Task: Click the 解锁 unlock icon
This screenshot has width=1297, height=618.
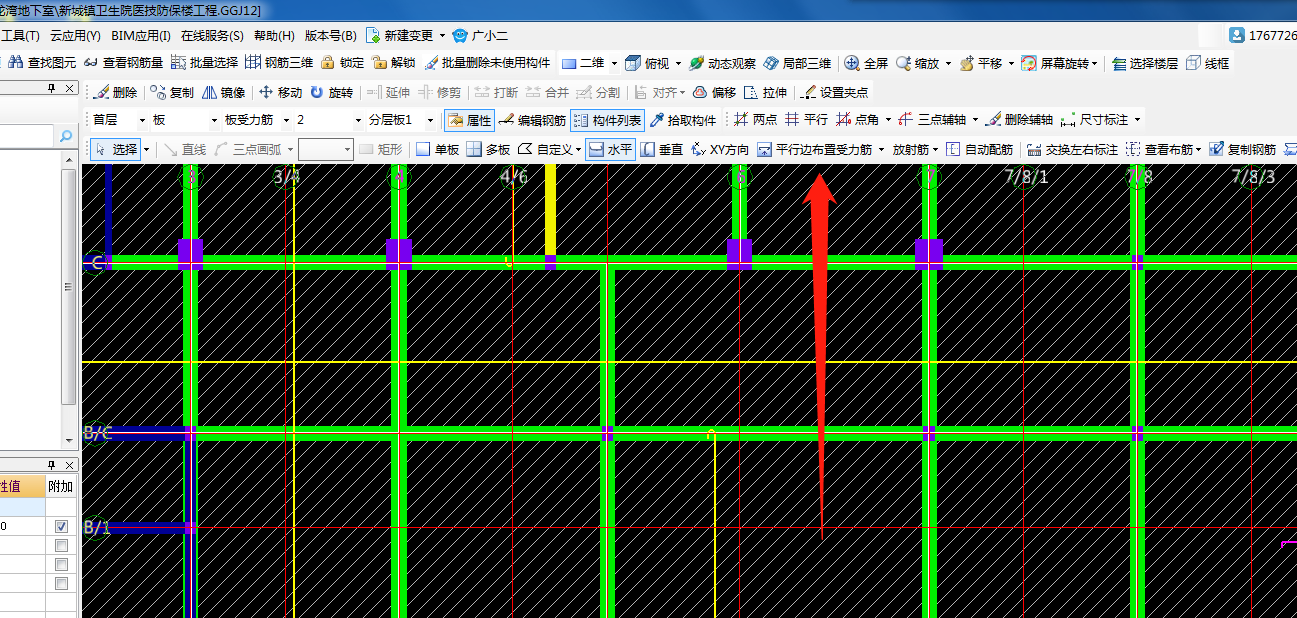Action: 393,62
